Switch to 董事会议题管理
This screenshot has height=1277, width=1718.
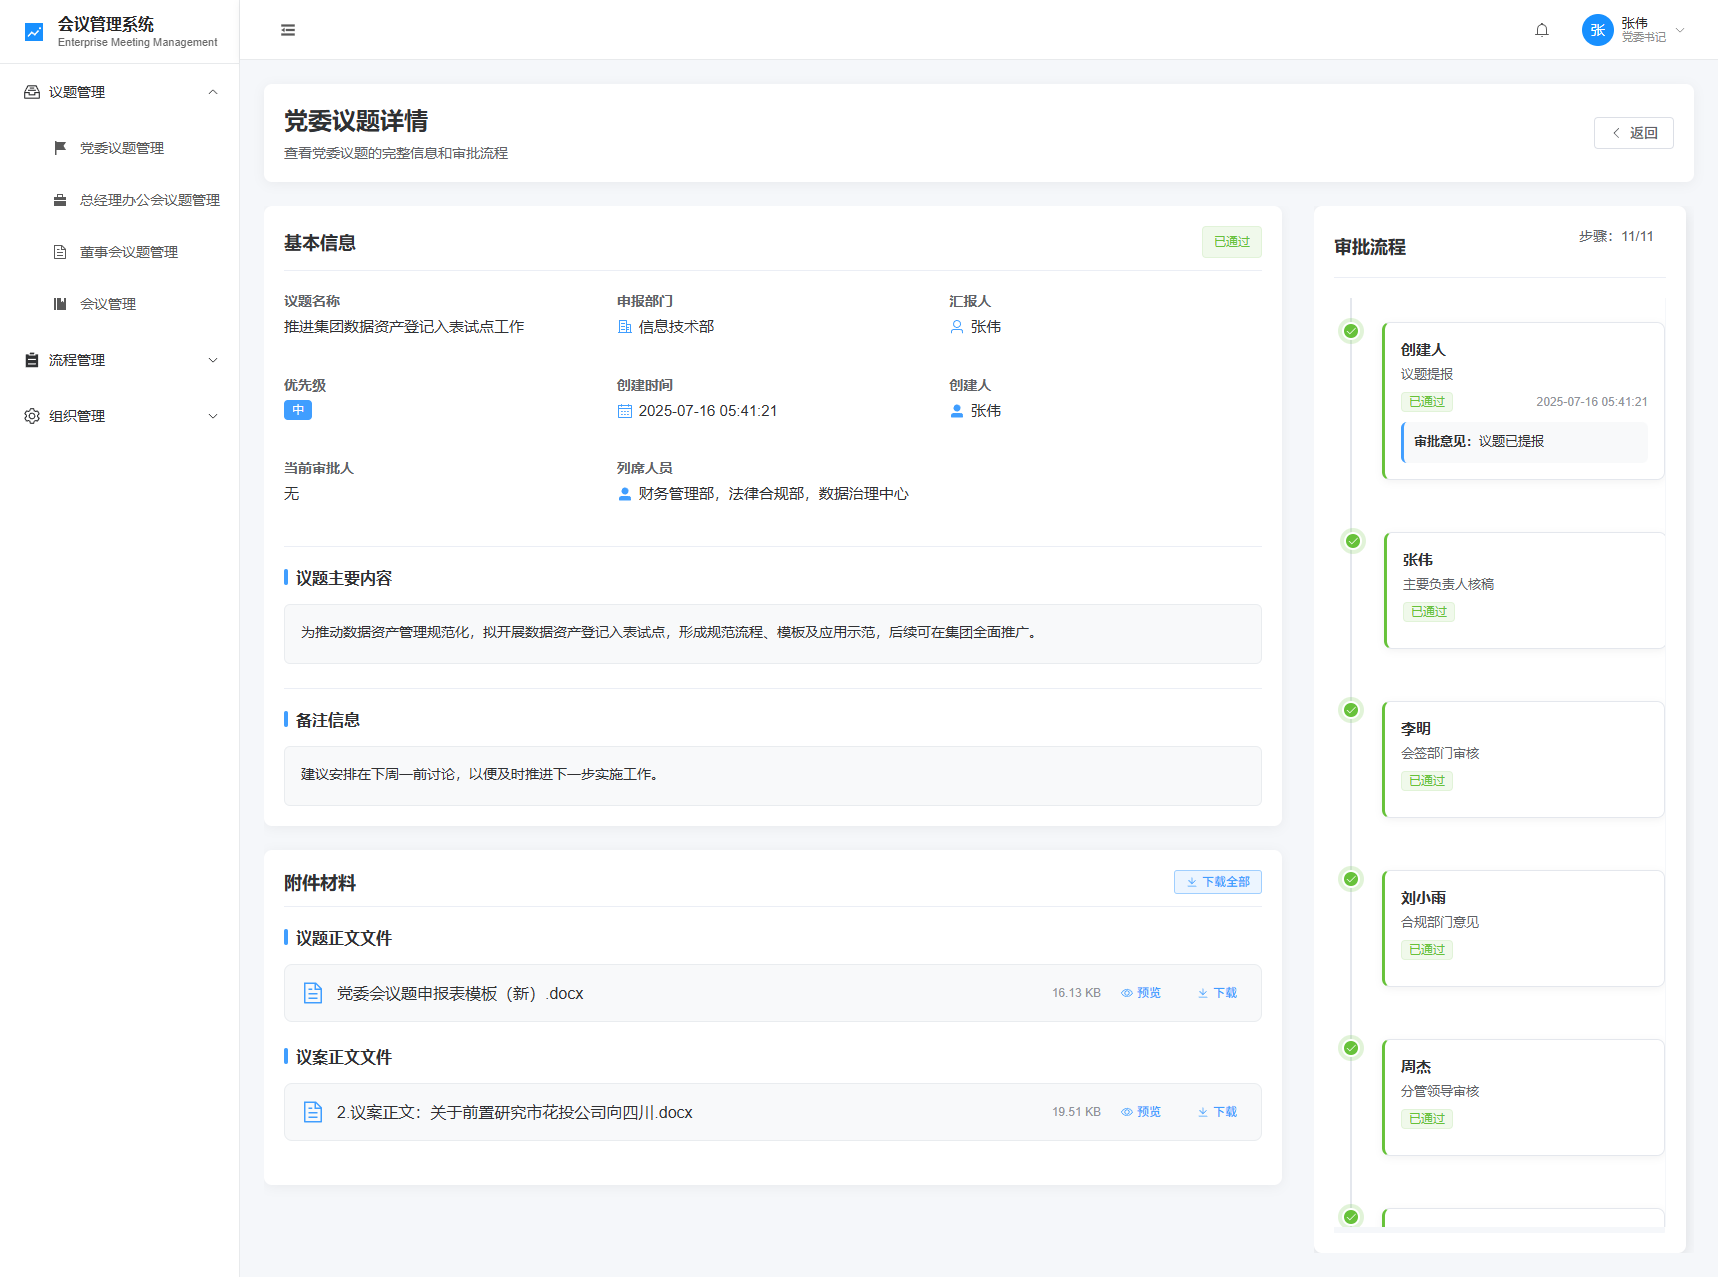coord(130,251)
